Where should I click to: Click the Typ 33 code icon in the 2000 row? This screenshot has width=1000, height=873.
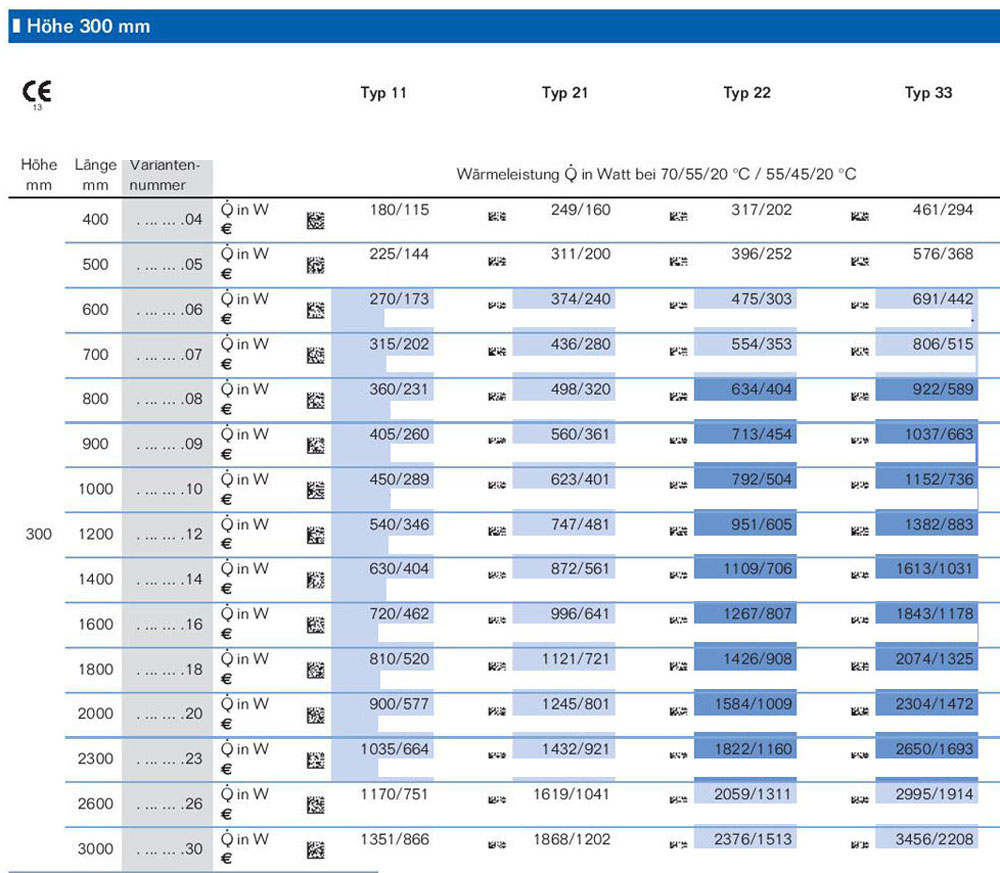(x=860, y=711)
